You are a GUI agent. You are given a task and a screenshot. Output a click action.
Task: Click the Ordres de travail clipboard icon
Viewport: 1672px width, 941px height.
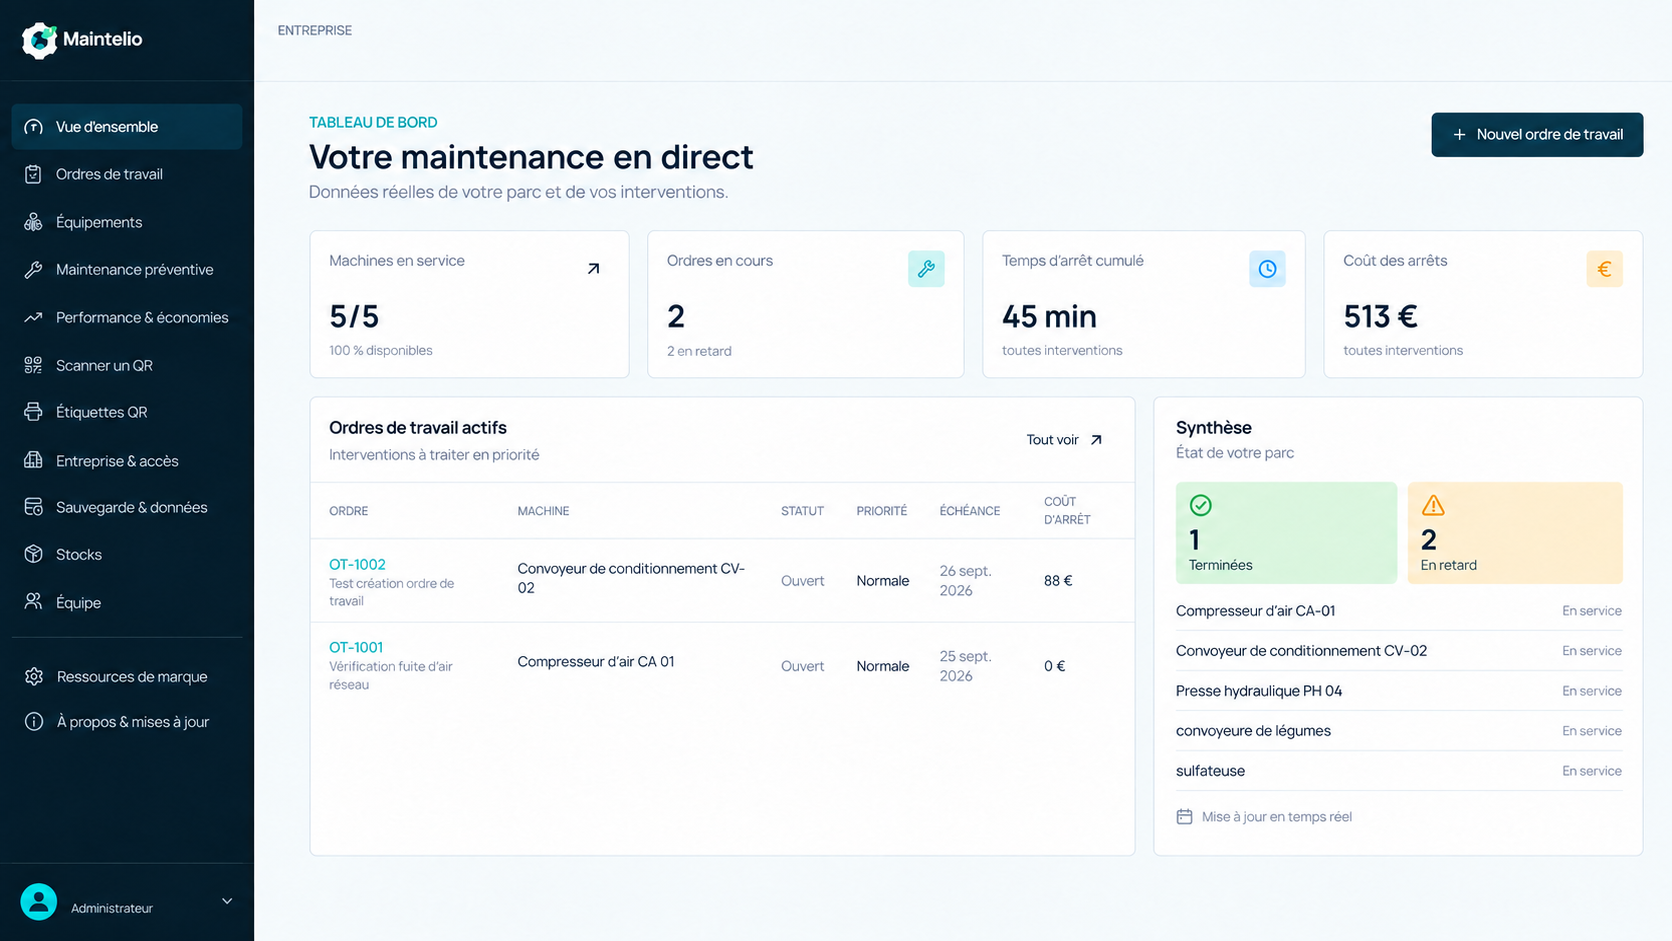(34, 174)
